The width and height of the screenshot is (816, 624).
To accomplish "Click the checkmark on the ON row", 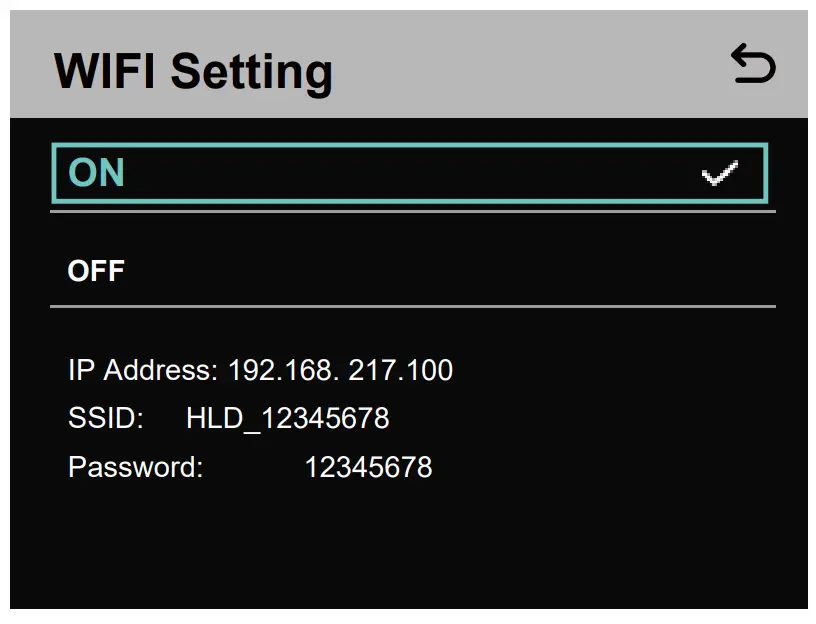I will coord(718,174).
